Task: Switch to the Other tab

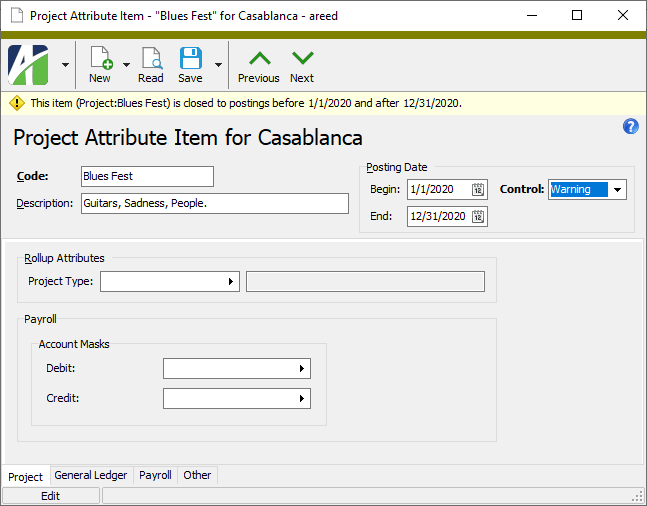Action: pyautogui.click(x=197, y=476)
